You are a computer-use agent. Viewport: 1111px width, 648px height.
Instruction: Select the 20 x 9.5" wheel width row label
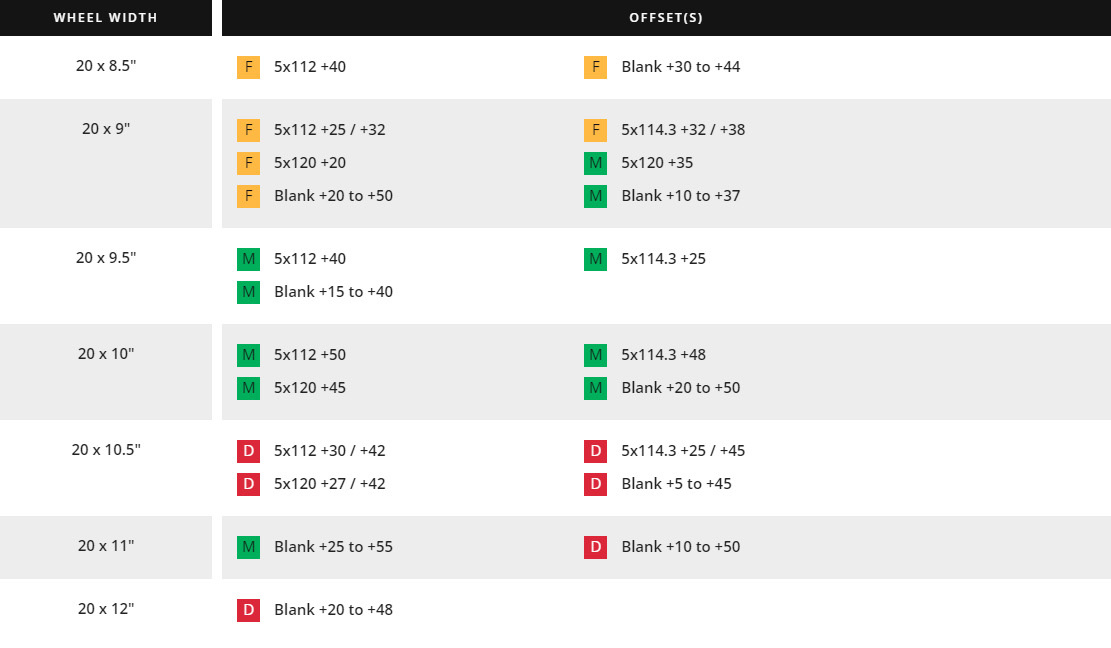point(106,257)
